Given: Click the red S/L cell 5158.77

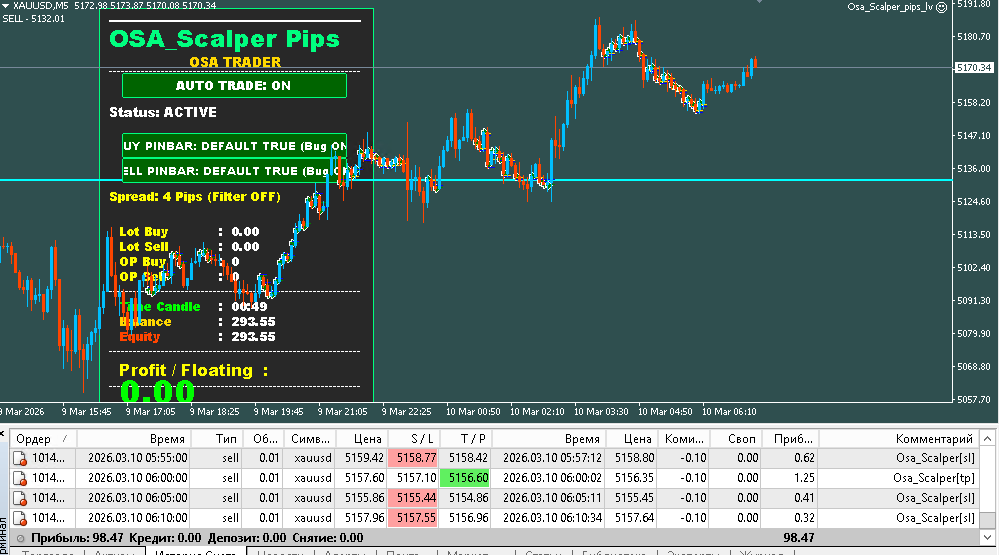Looking at the screenshot, I should click(x=413, y=458).
